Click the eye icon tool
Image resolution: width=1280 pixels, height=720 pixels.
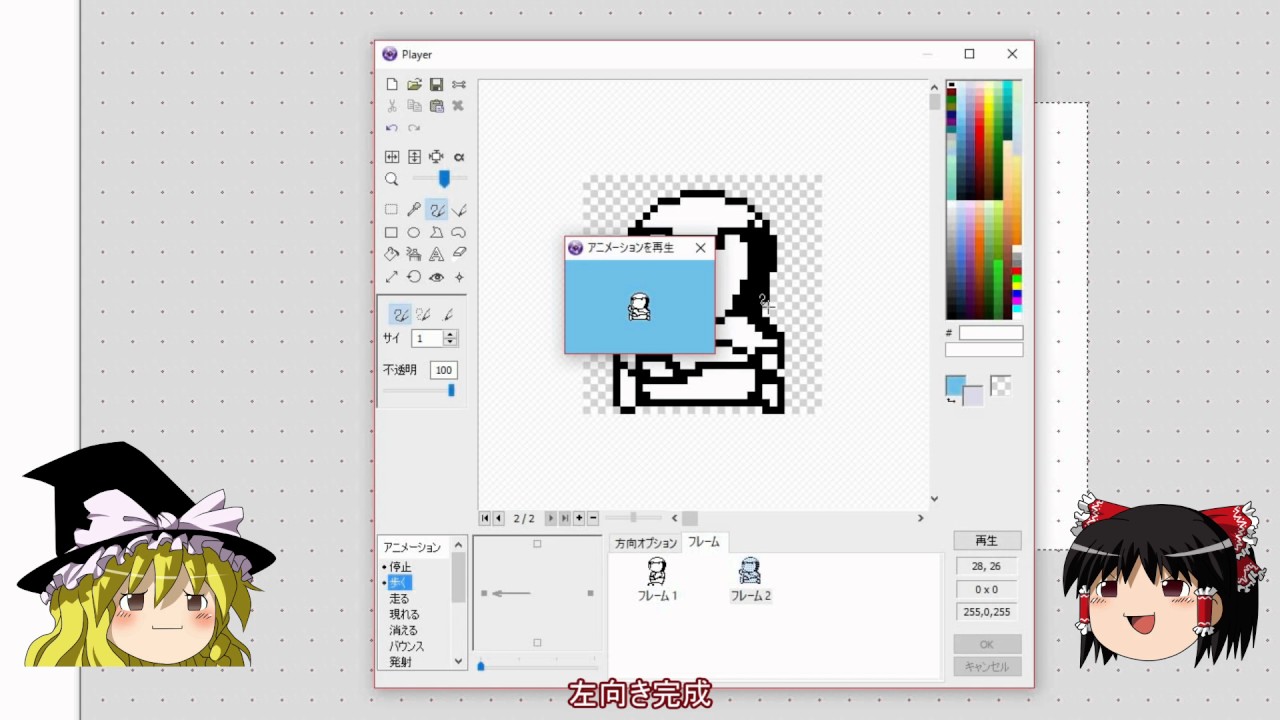[x=436, y=277]
